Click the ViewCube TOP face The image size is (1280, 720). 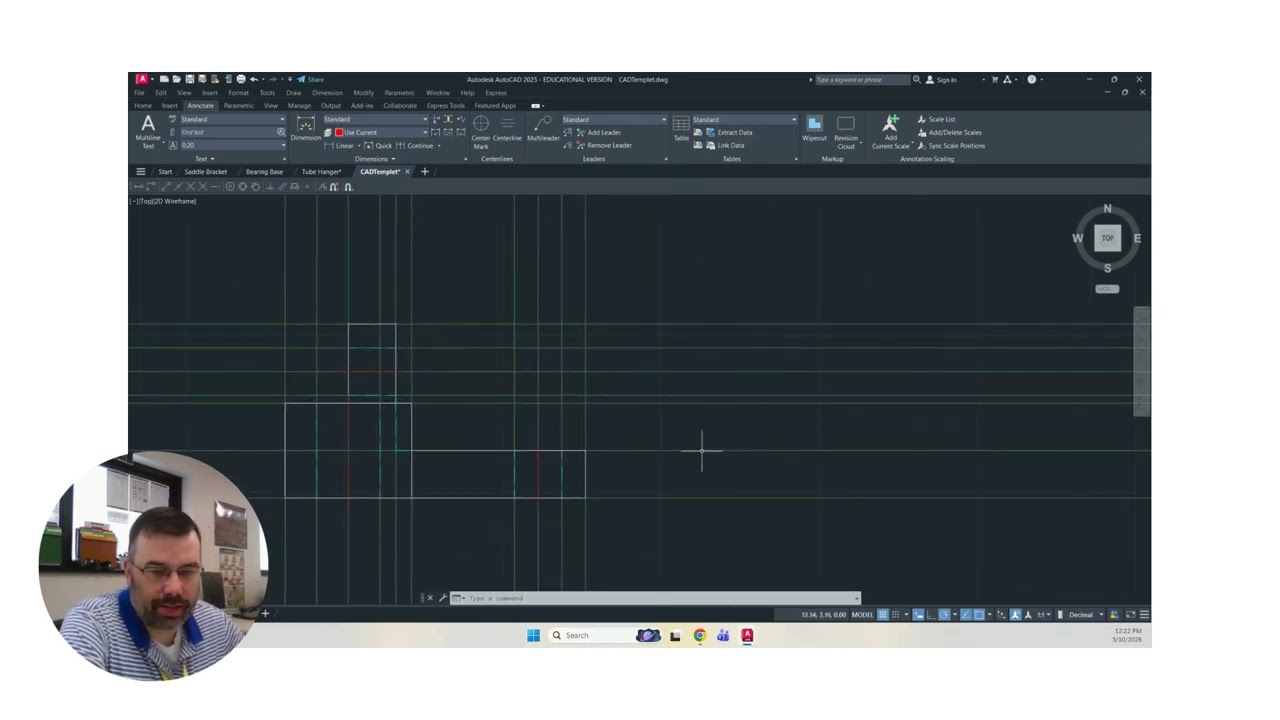1107,238
